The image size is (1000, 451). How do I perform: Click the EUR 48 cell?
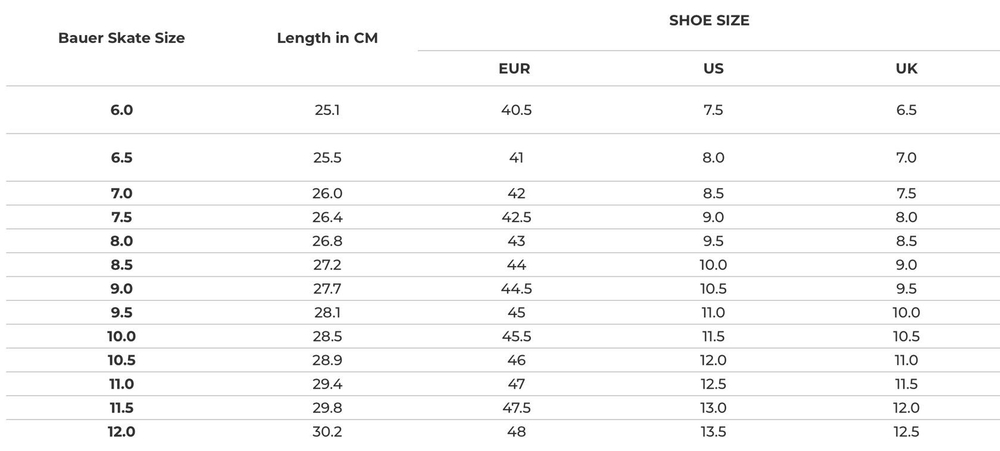click(516, 432)
